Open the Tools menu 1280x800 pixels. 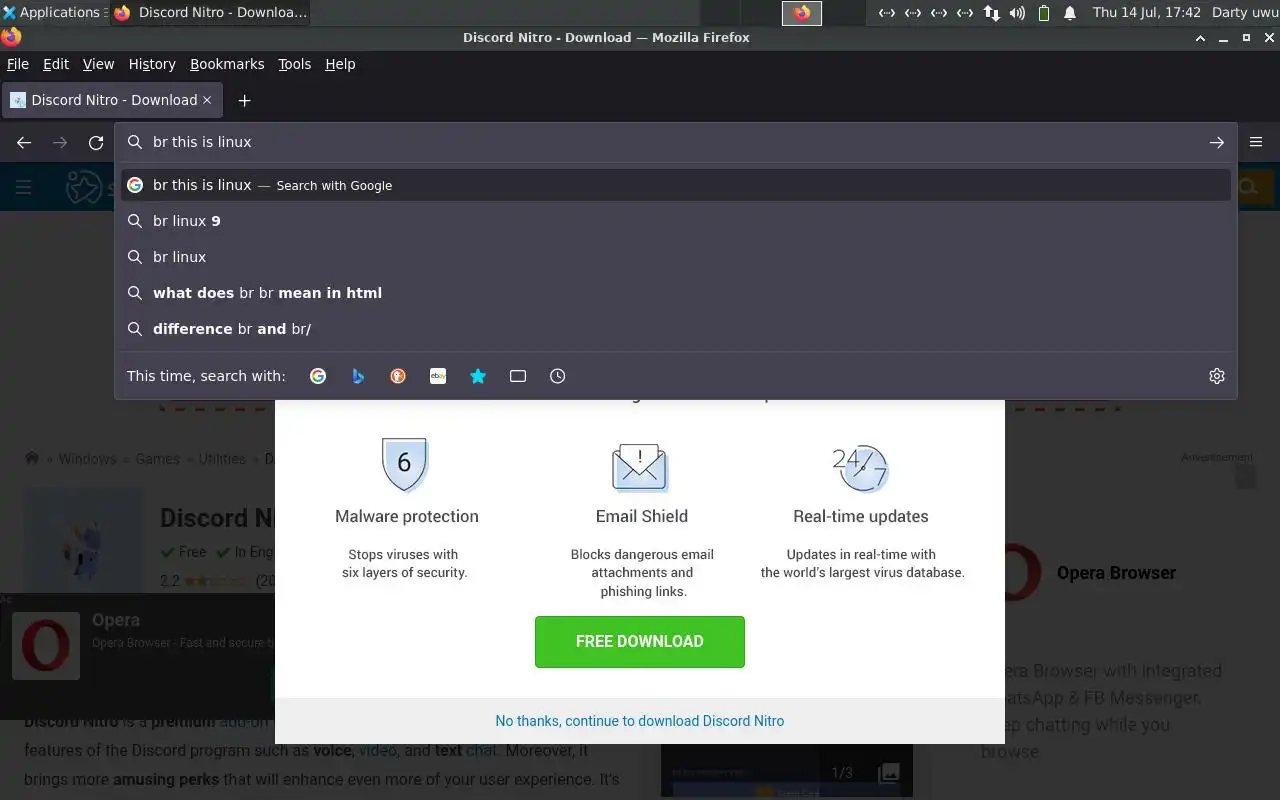click(294, 64)
